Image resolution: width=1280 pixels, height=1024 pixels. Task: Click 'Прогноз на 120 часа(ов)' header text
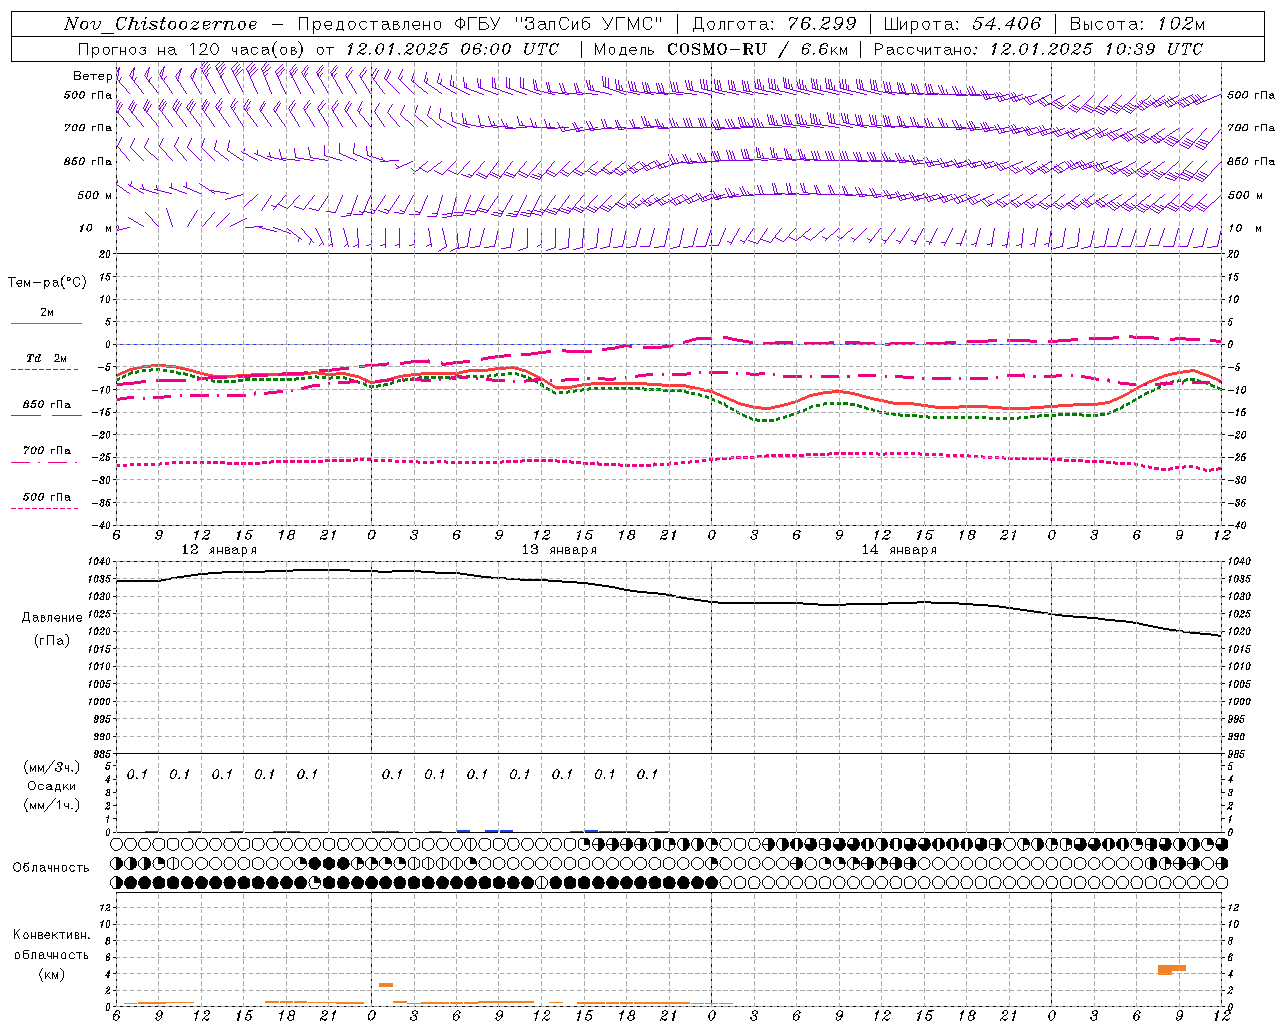click(x=193, y=49)
